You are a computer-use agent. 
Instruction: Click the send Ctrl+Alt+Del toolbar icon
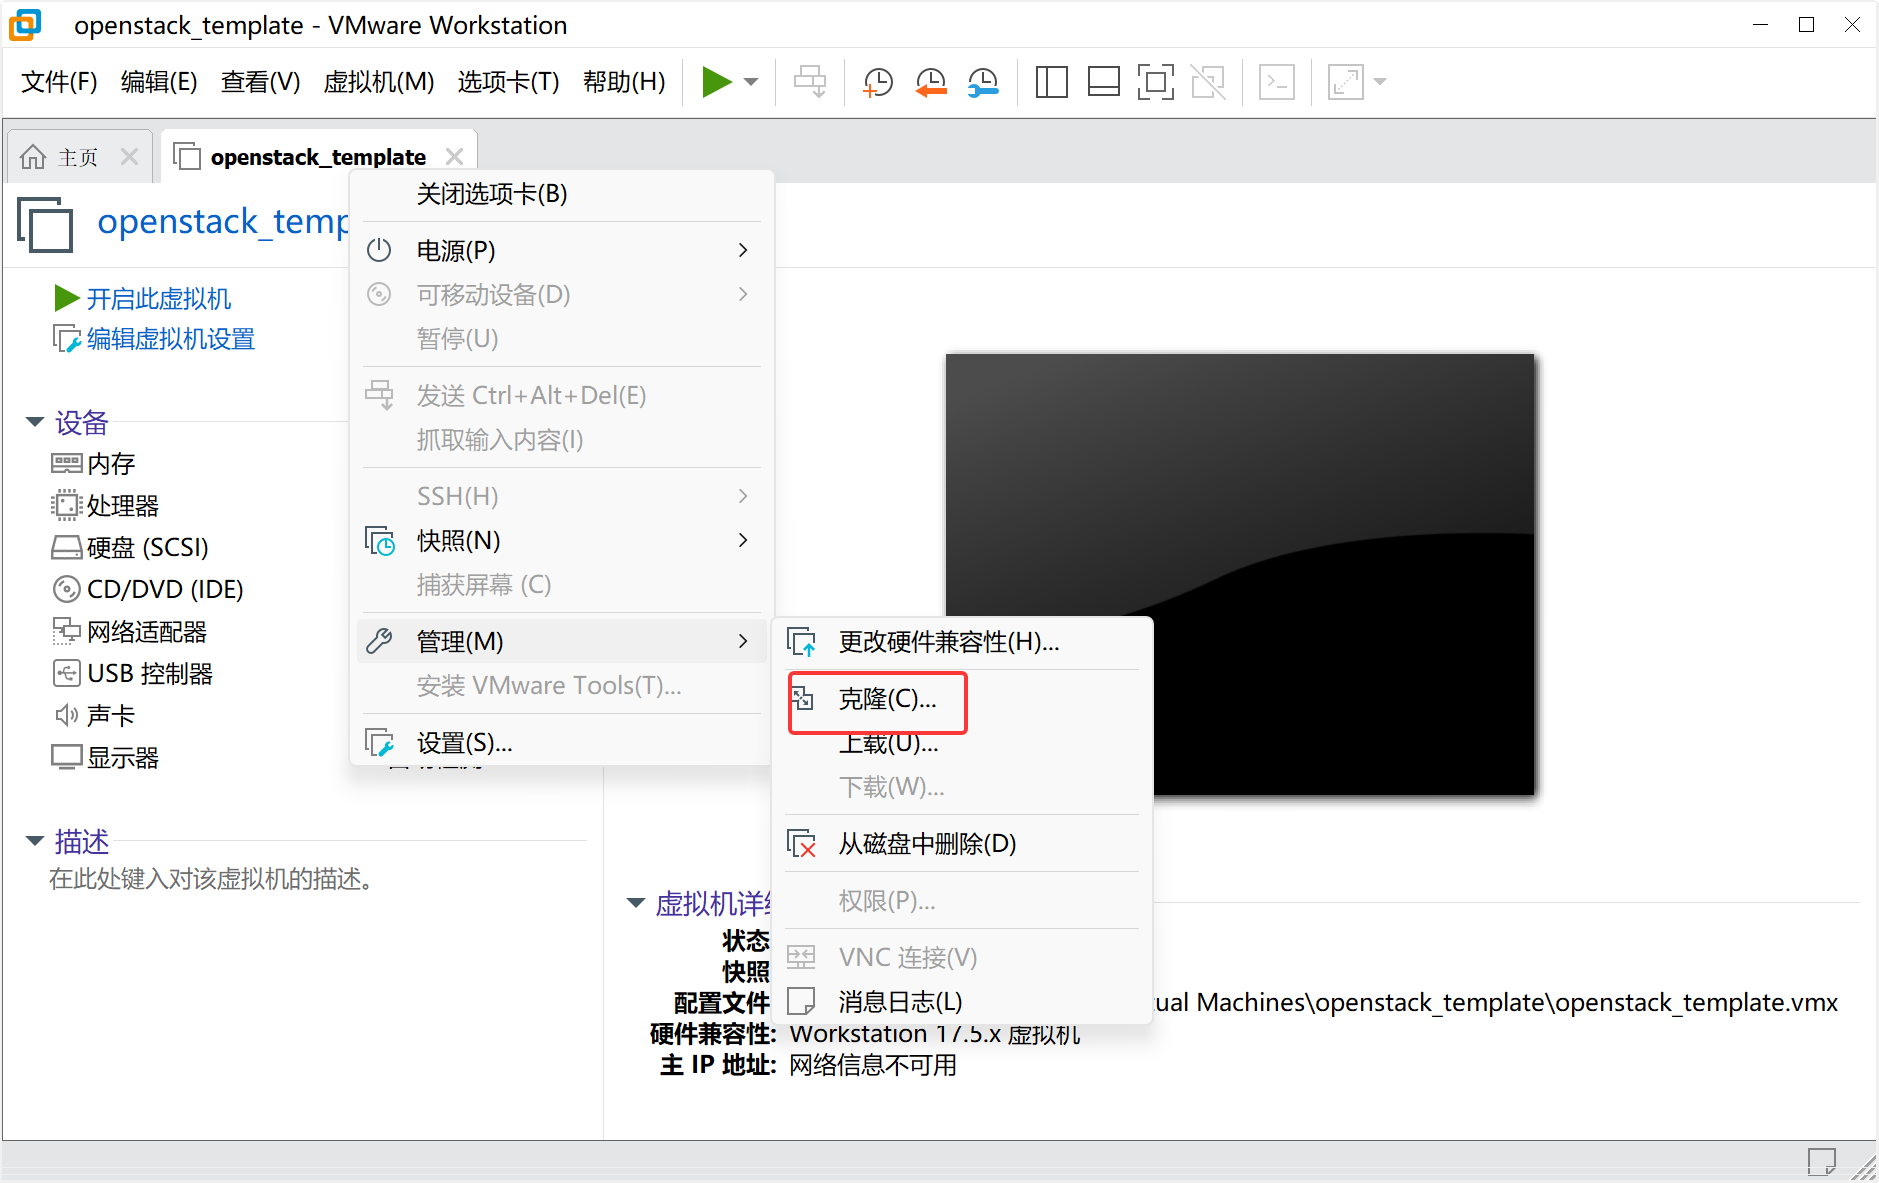pos(810,82)
